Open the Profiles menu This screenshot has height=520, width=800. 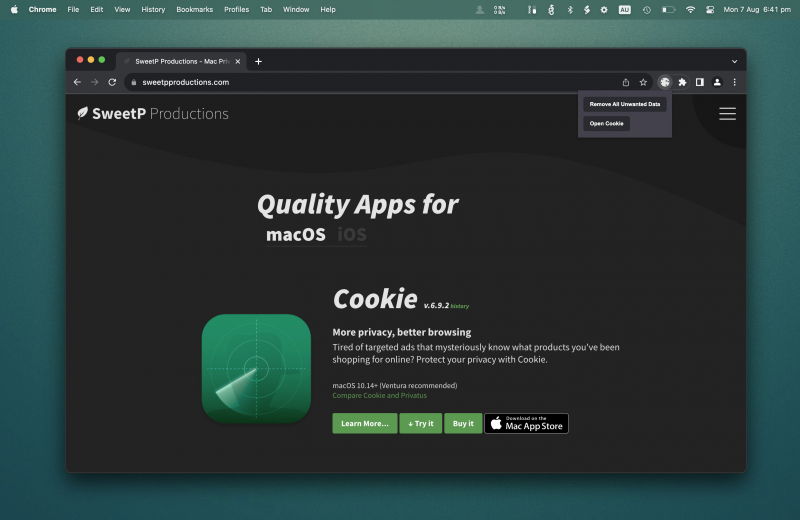pos(236,9)
